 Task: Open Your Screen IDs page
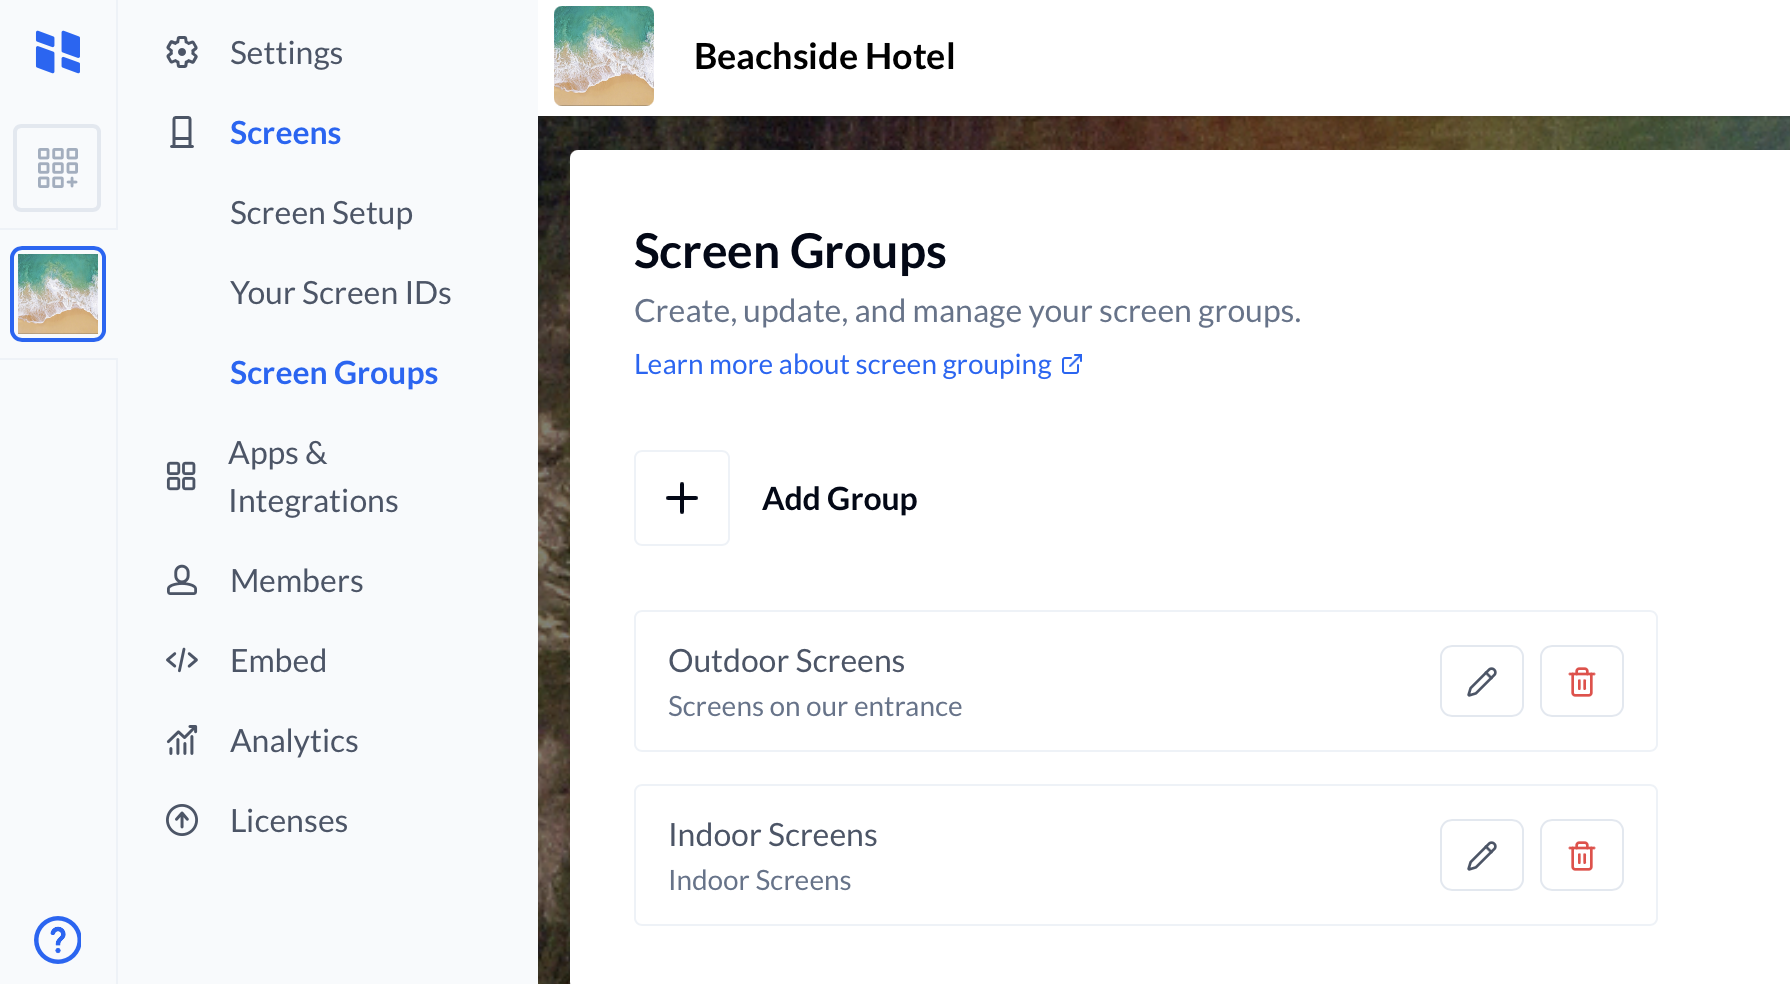click(x=340, y=293)
